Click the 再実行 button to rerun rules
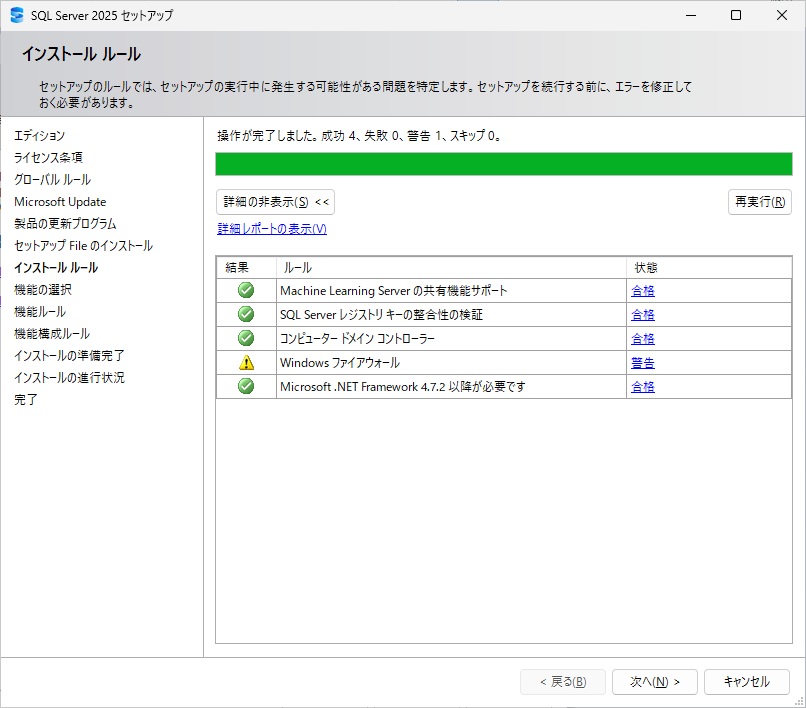 pos(760,201)
